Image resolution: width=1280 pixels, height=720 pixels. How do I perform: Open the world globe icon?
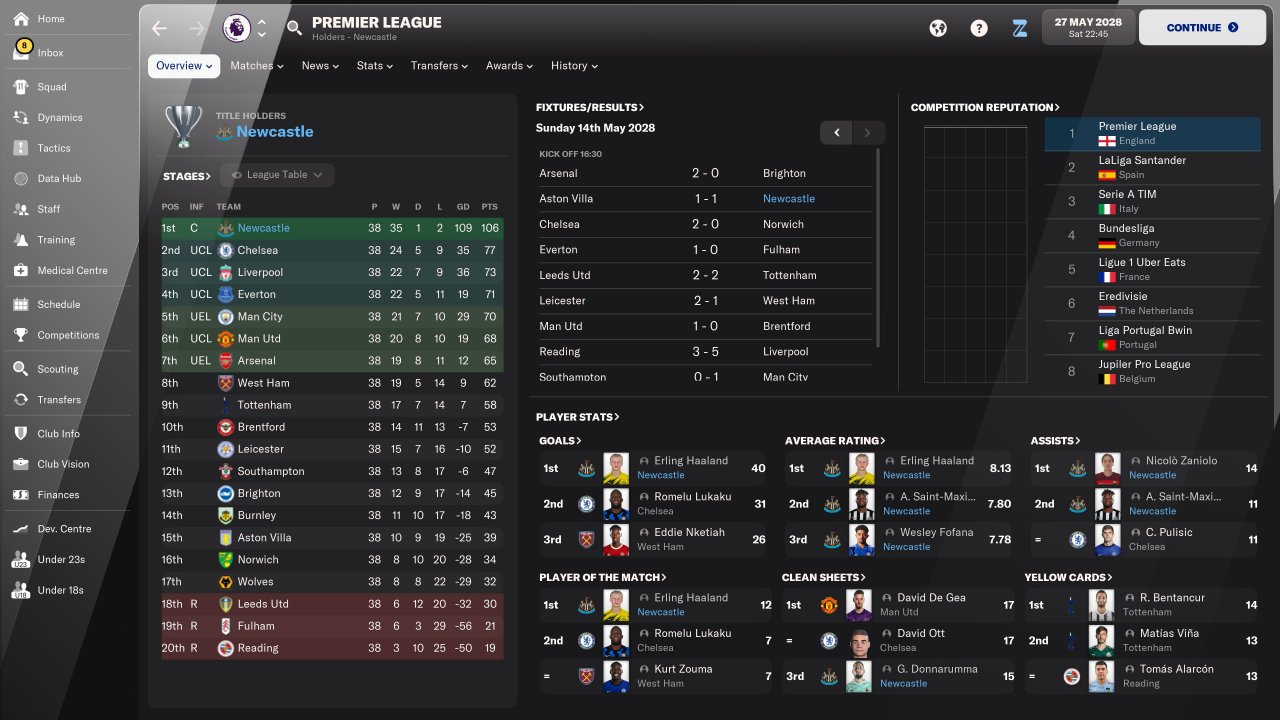[937, 28]
